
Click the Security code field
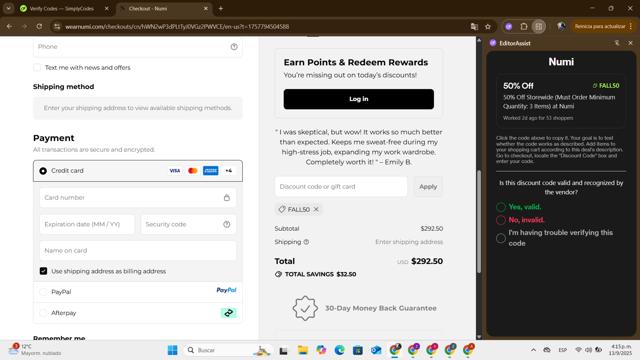188,224
